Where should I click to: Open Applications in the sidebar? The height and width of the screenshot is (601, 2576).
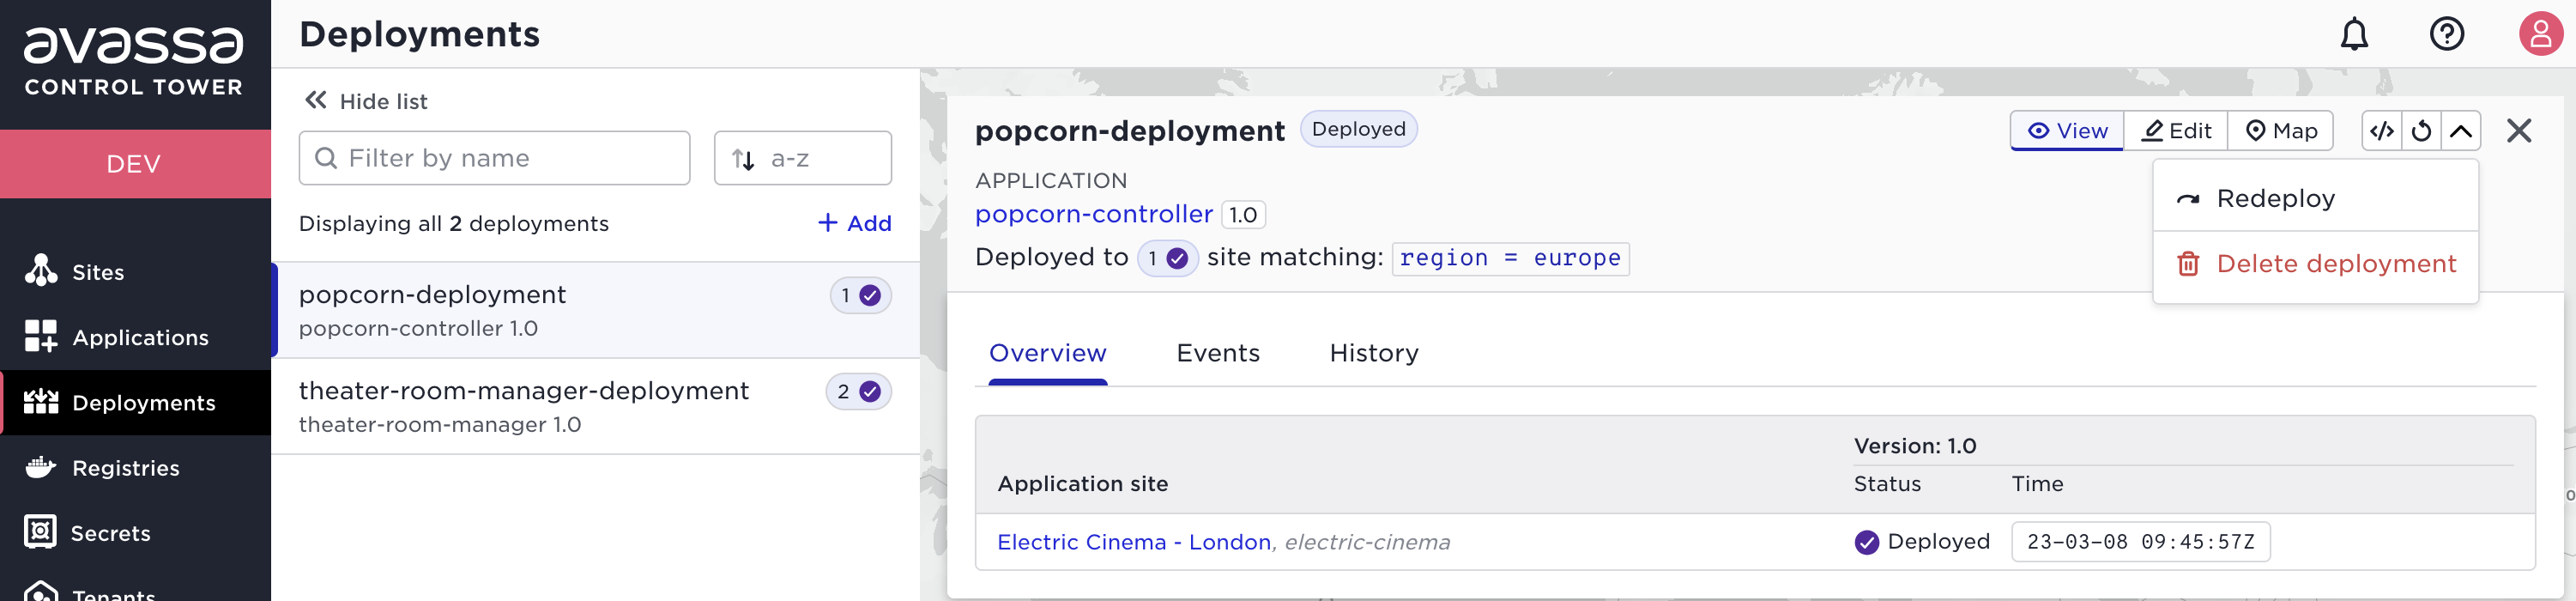click(135, 337)
